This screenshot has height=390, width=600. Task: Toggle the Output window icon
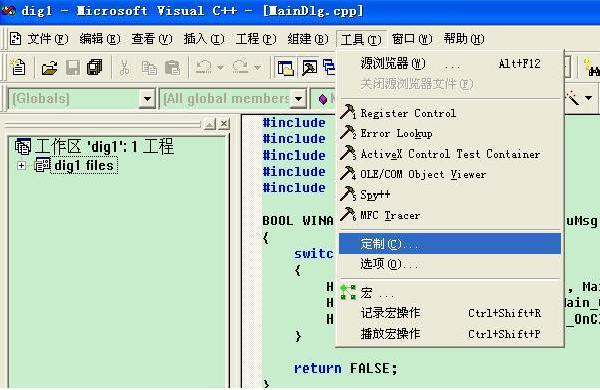pos(309,68)
